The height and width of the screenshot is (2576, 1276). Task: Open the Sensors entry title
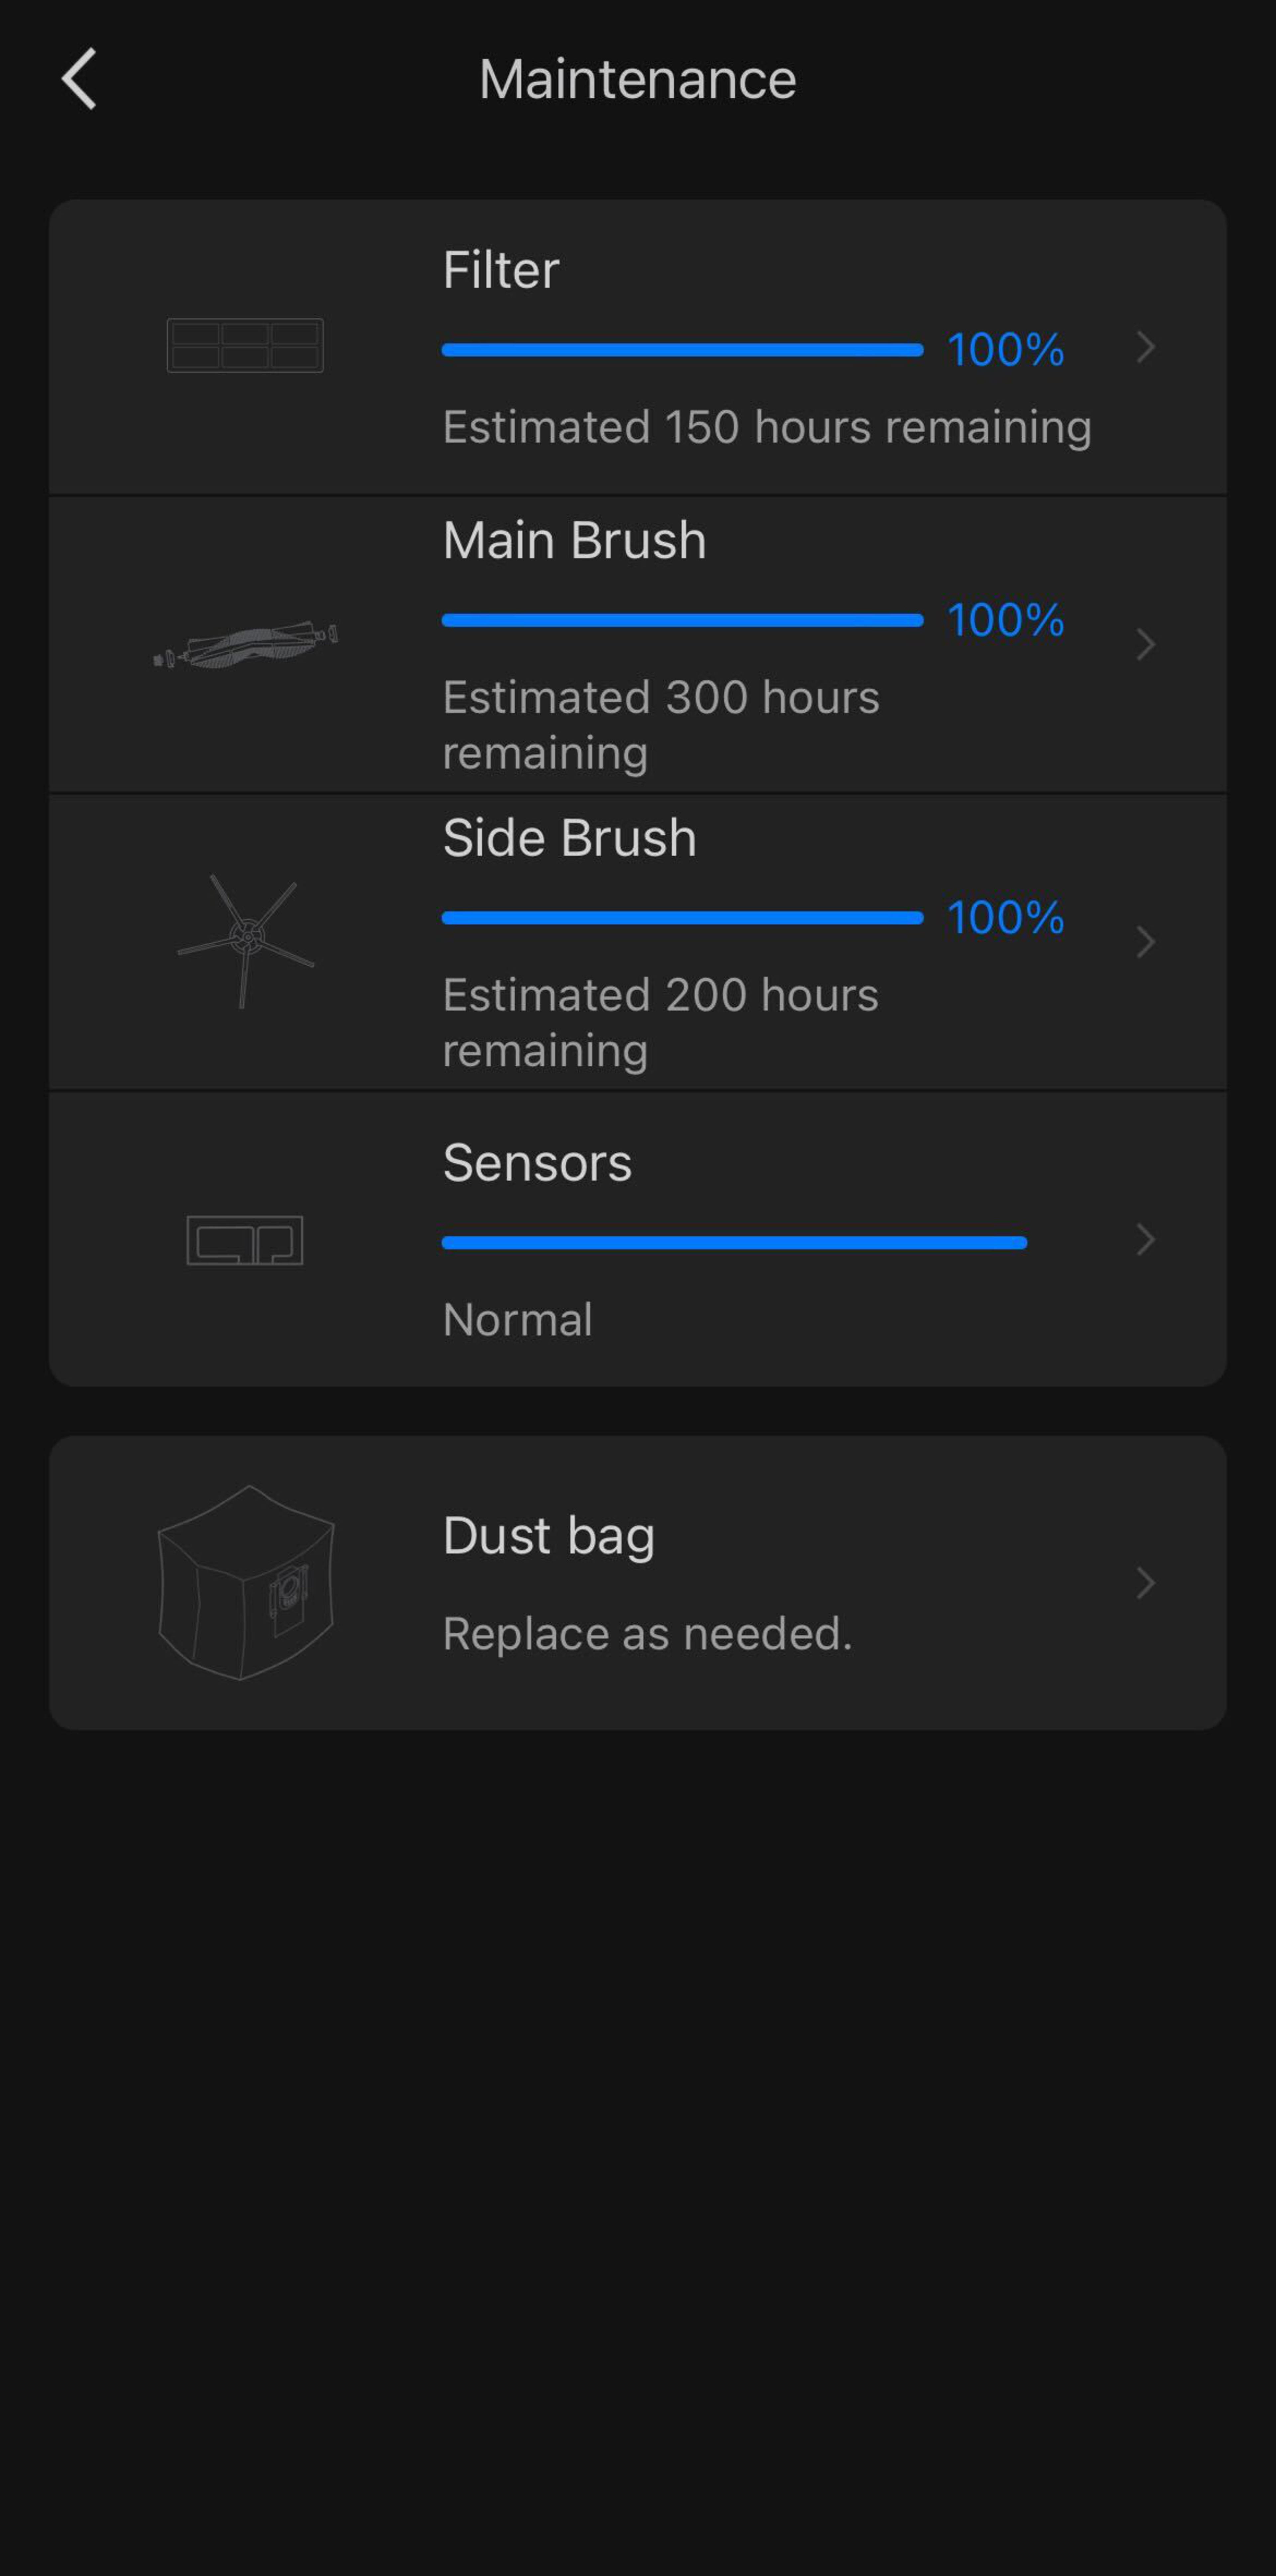click(x=537, y=1162)
